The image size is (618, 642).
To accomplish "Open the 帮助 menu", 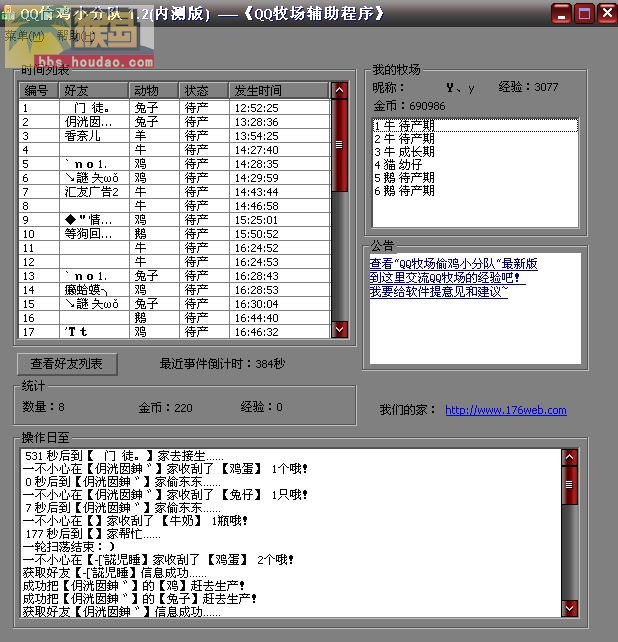I will 76,36.
